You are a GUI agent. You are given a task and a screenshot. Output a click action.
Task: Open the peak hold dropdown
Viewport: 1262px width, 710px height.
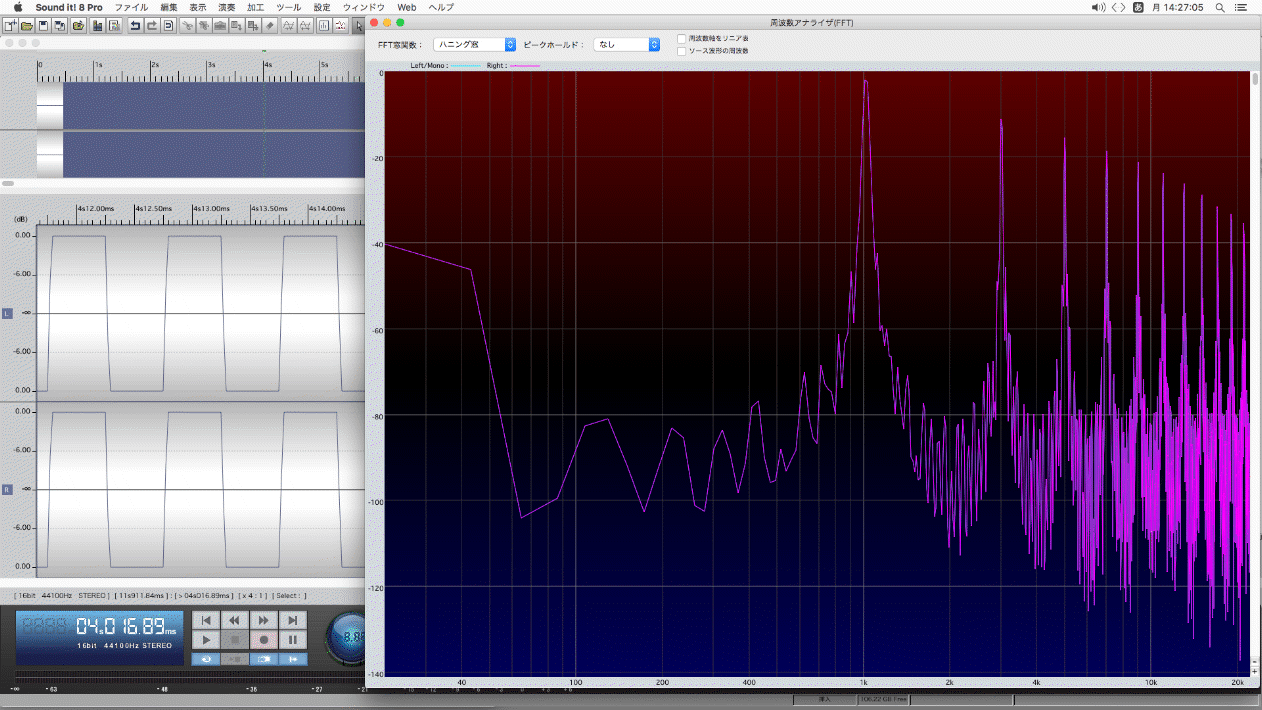tap(627, 44)
